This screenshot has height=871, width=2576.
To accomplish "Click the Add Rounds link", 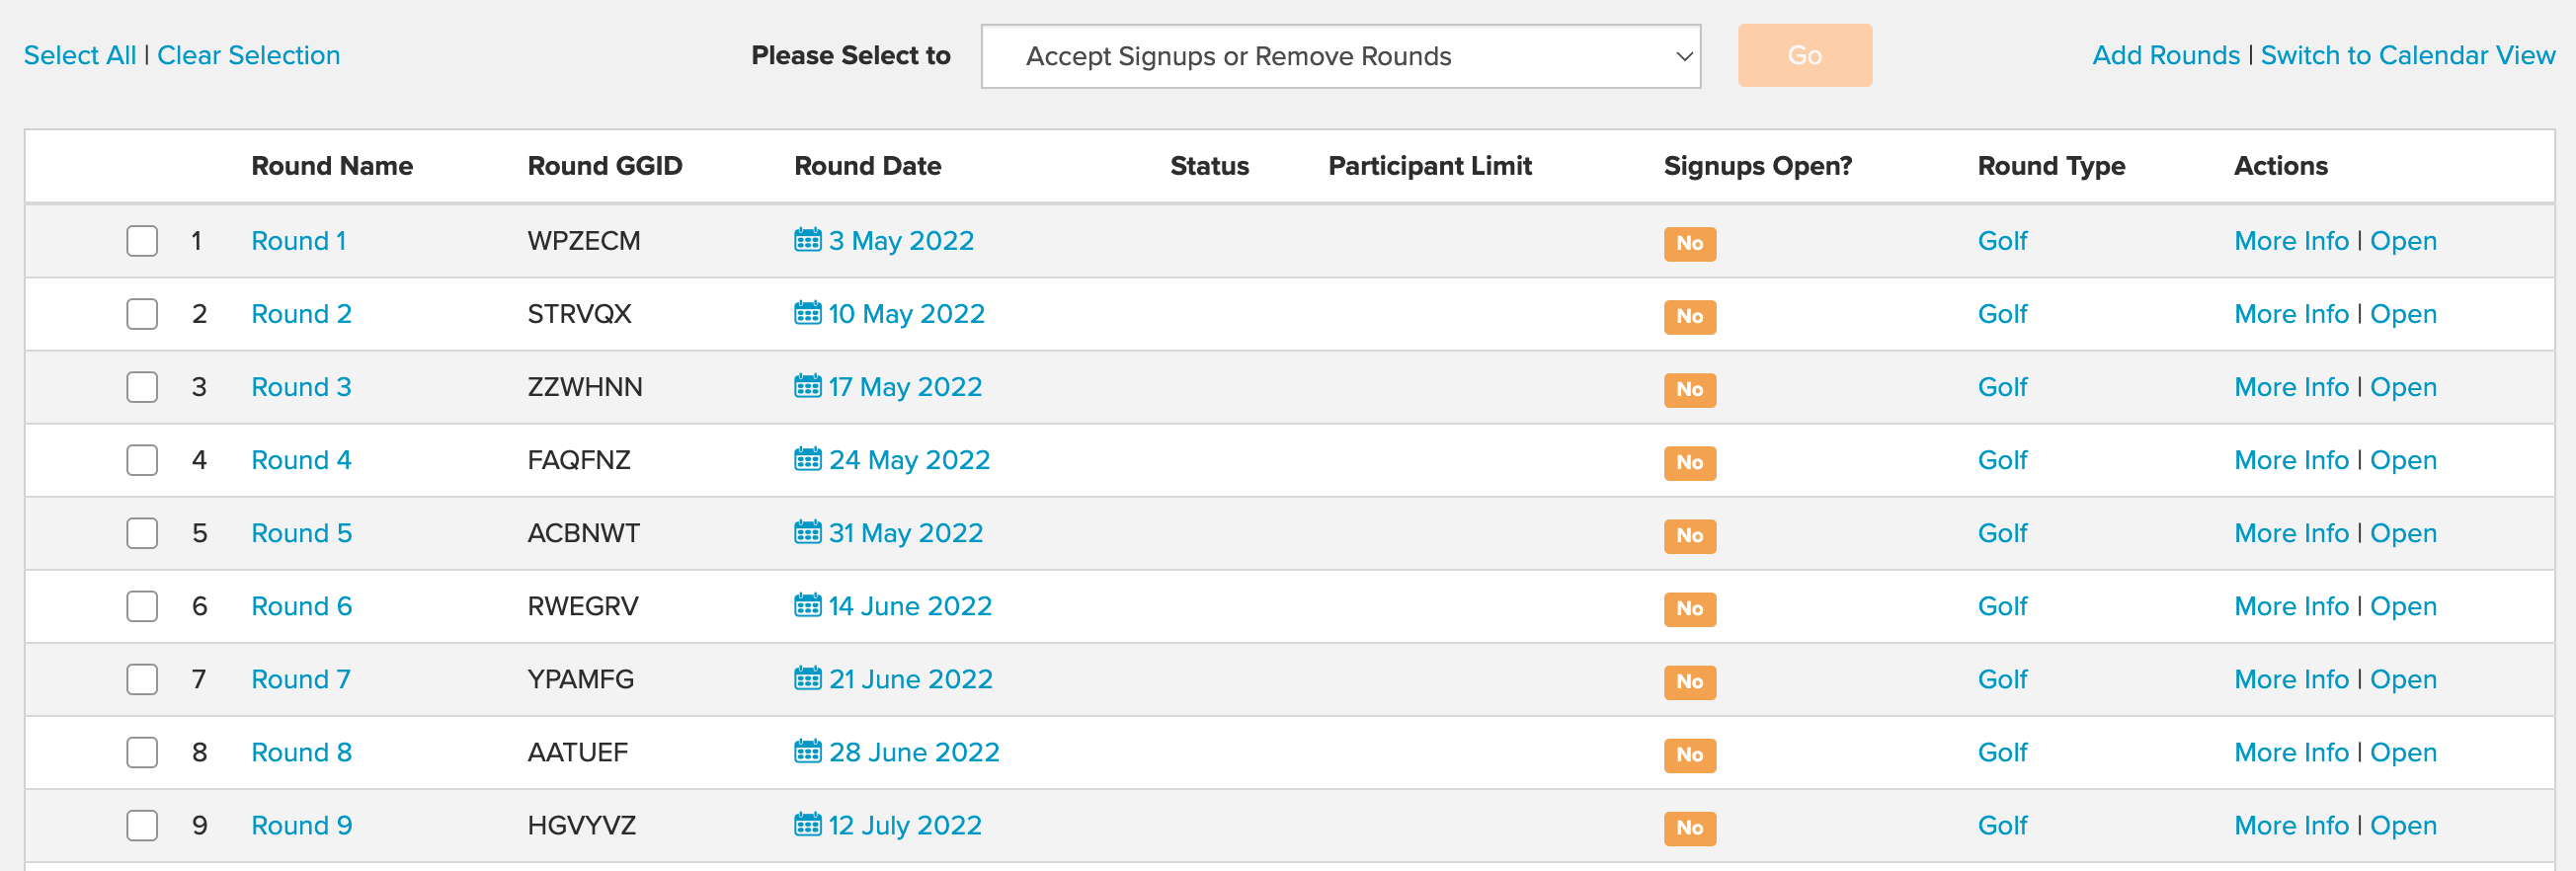I will [2166, 55].
